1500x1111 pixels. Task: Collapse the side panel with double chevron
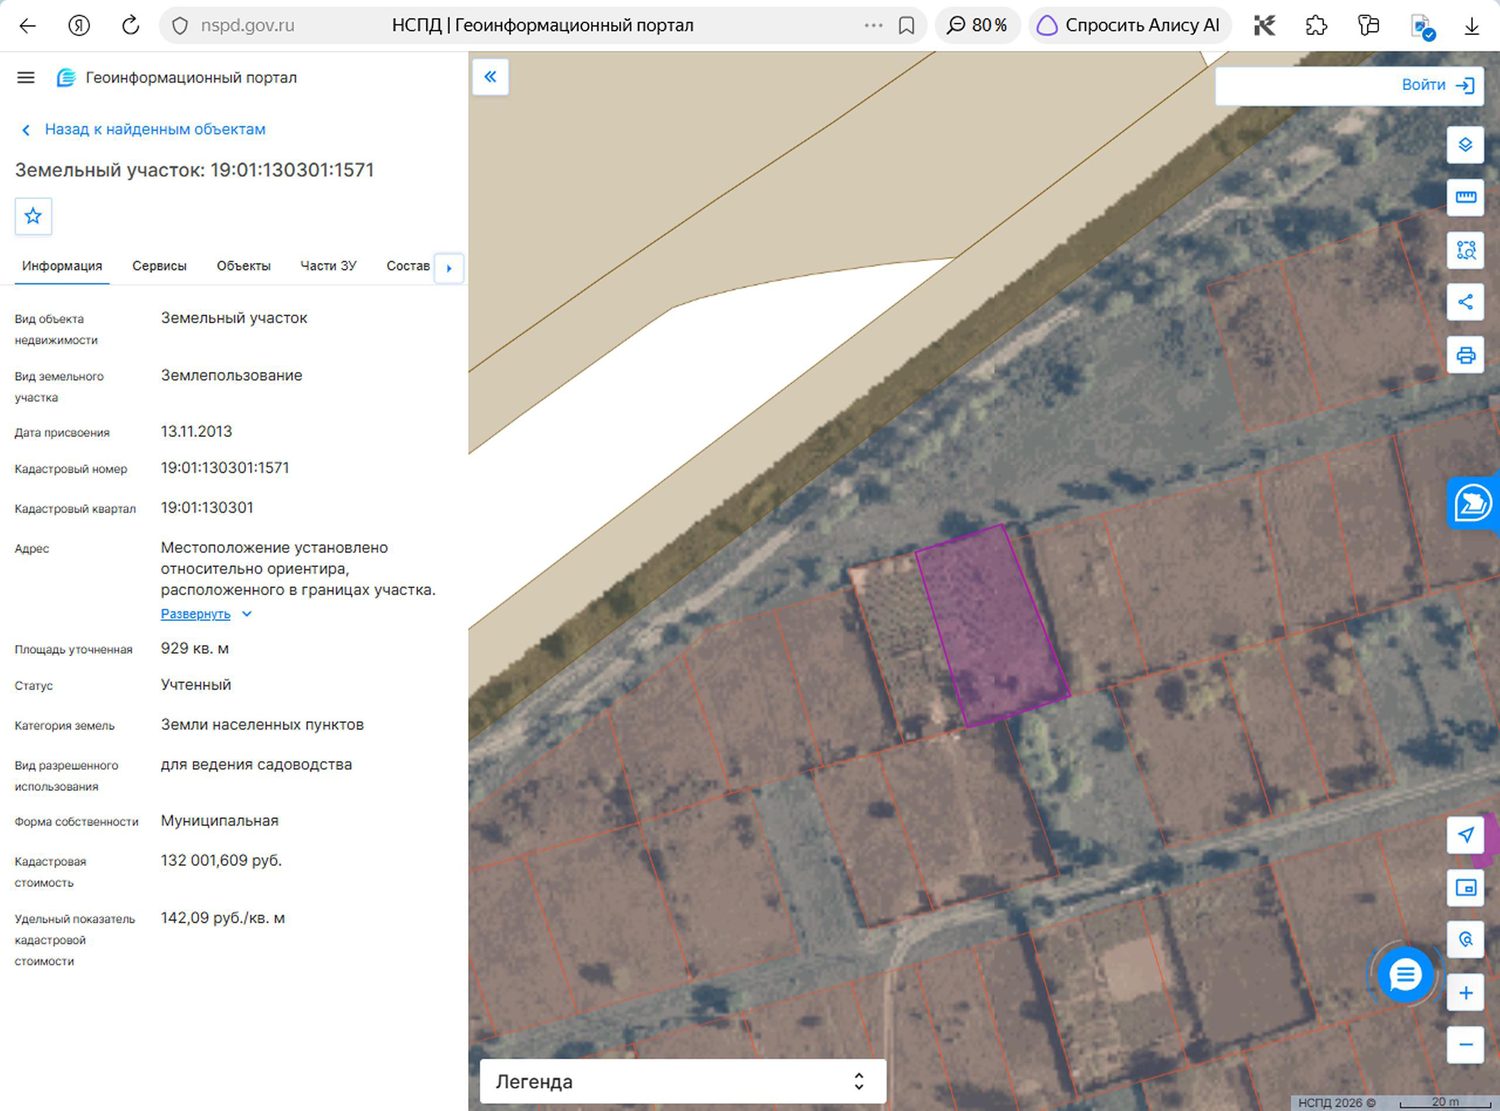pos(490,77)
